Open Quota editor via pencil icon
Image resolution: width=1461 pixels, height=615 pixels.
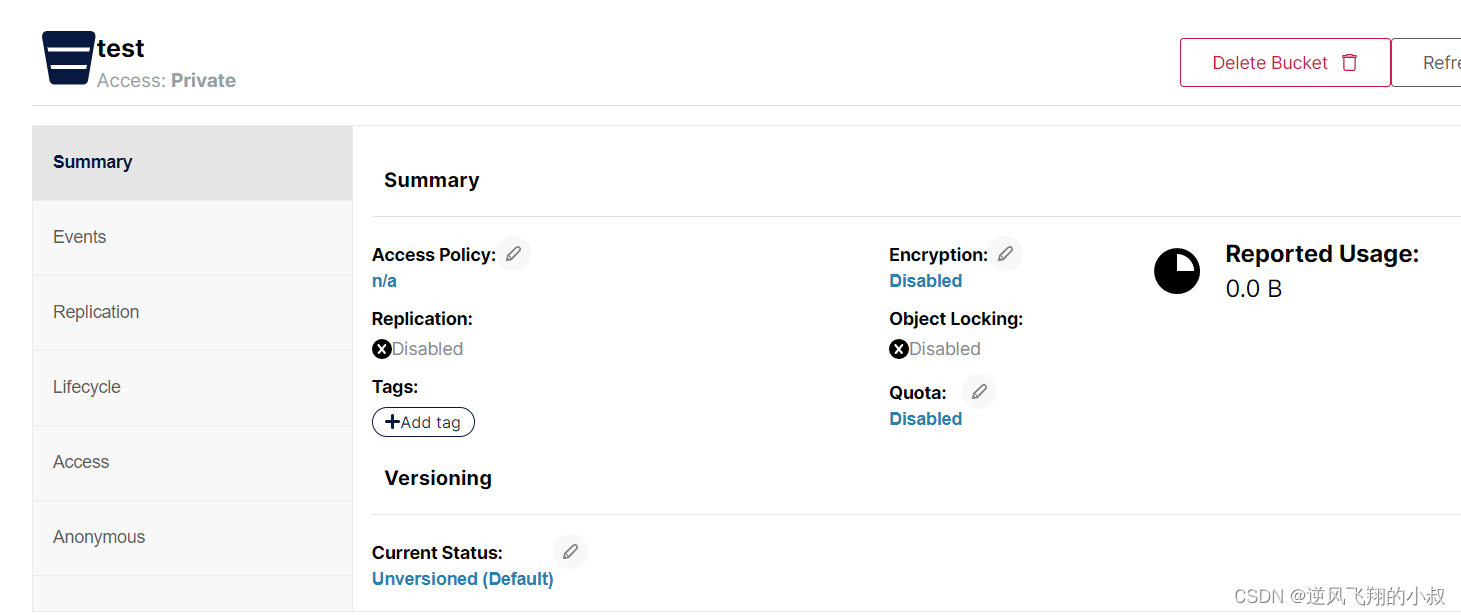point(979,392)
